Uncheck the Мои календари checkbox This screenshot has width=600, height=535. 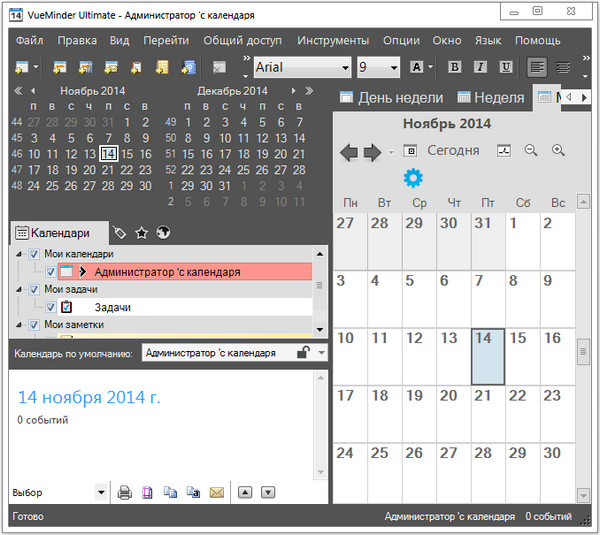(x=34, y=254)
